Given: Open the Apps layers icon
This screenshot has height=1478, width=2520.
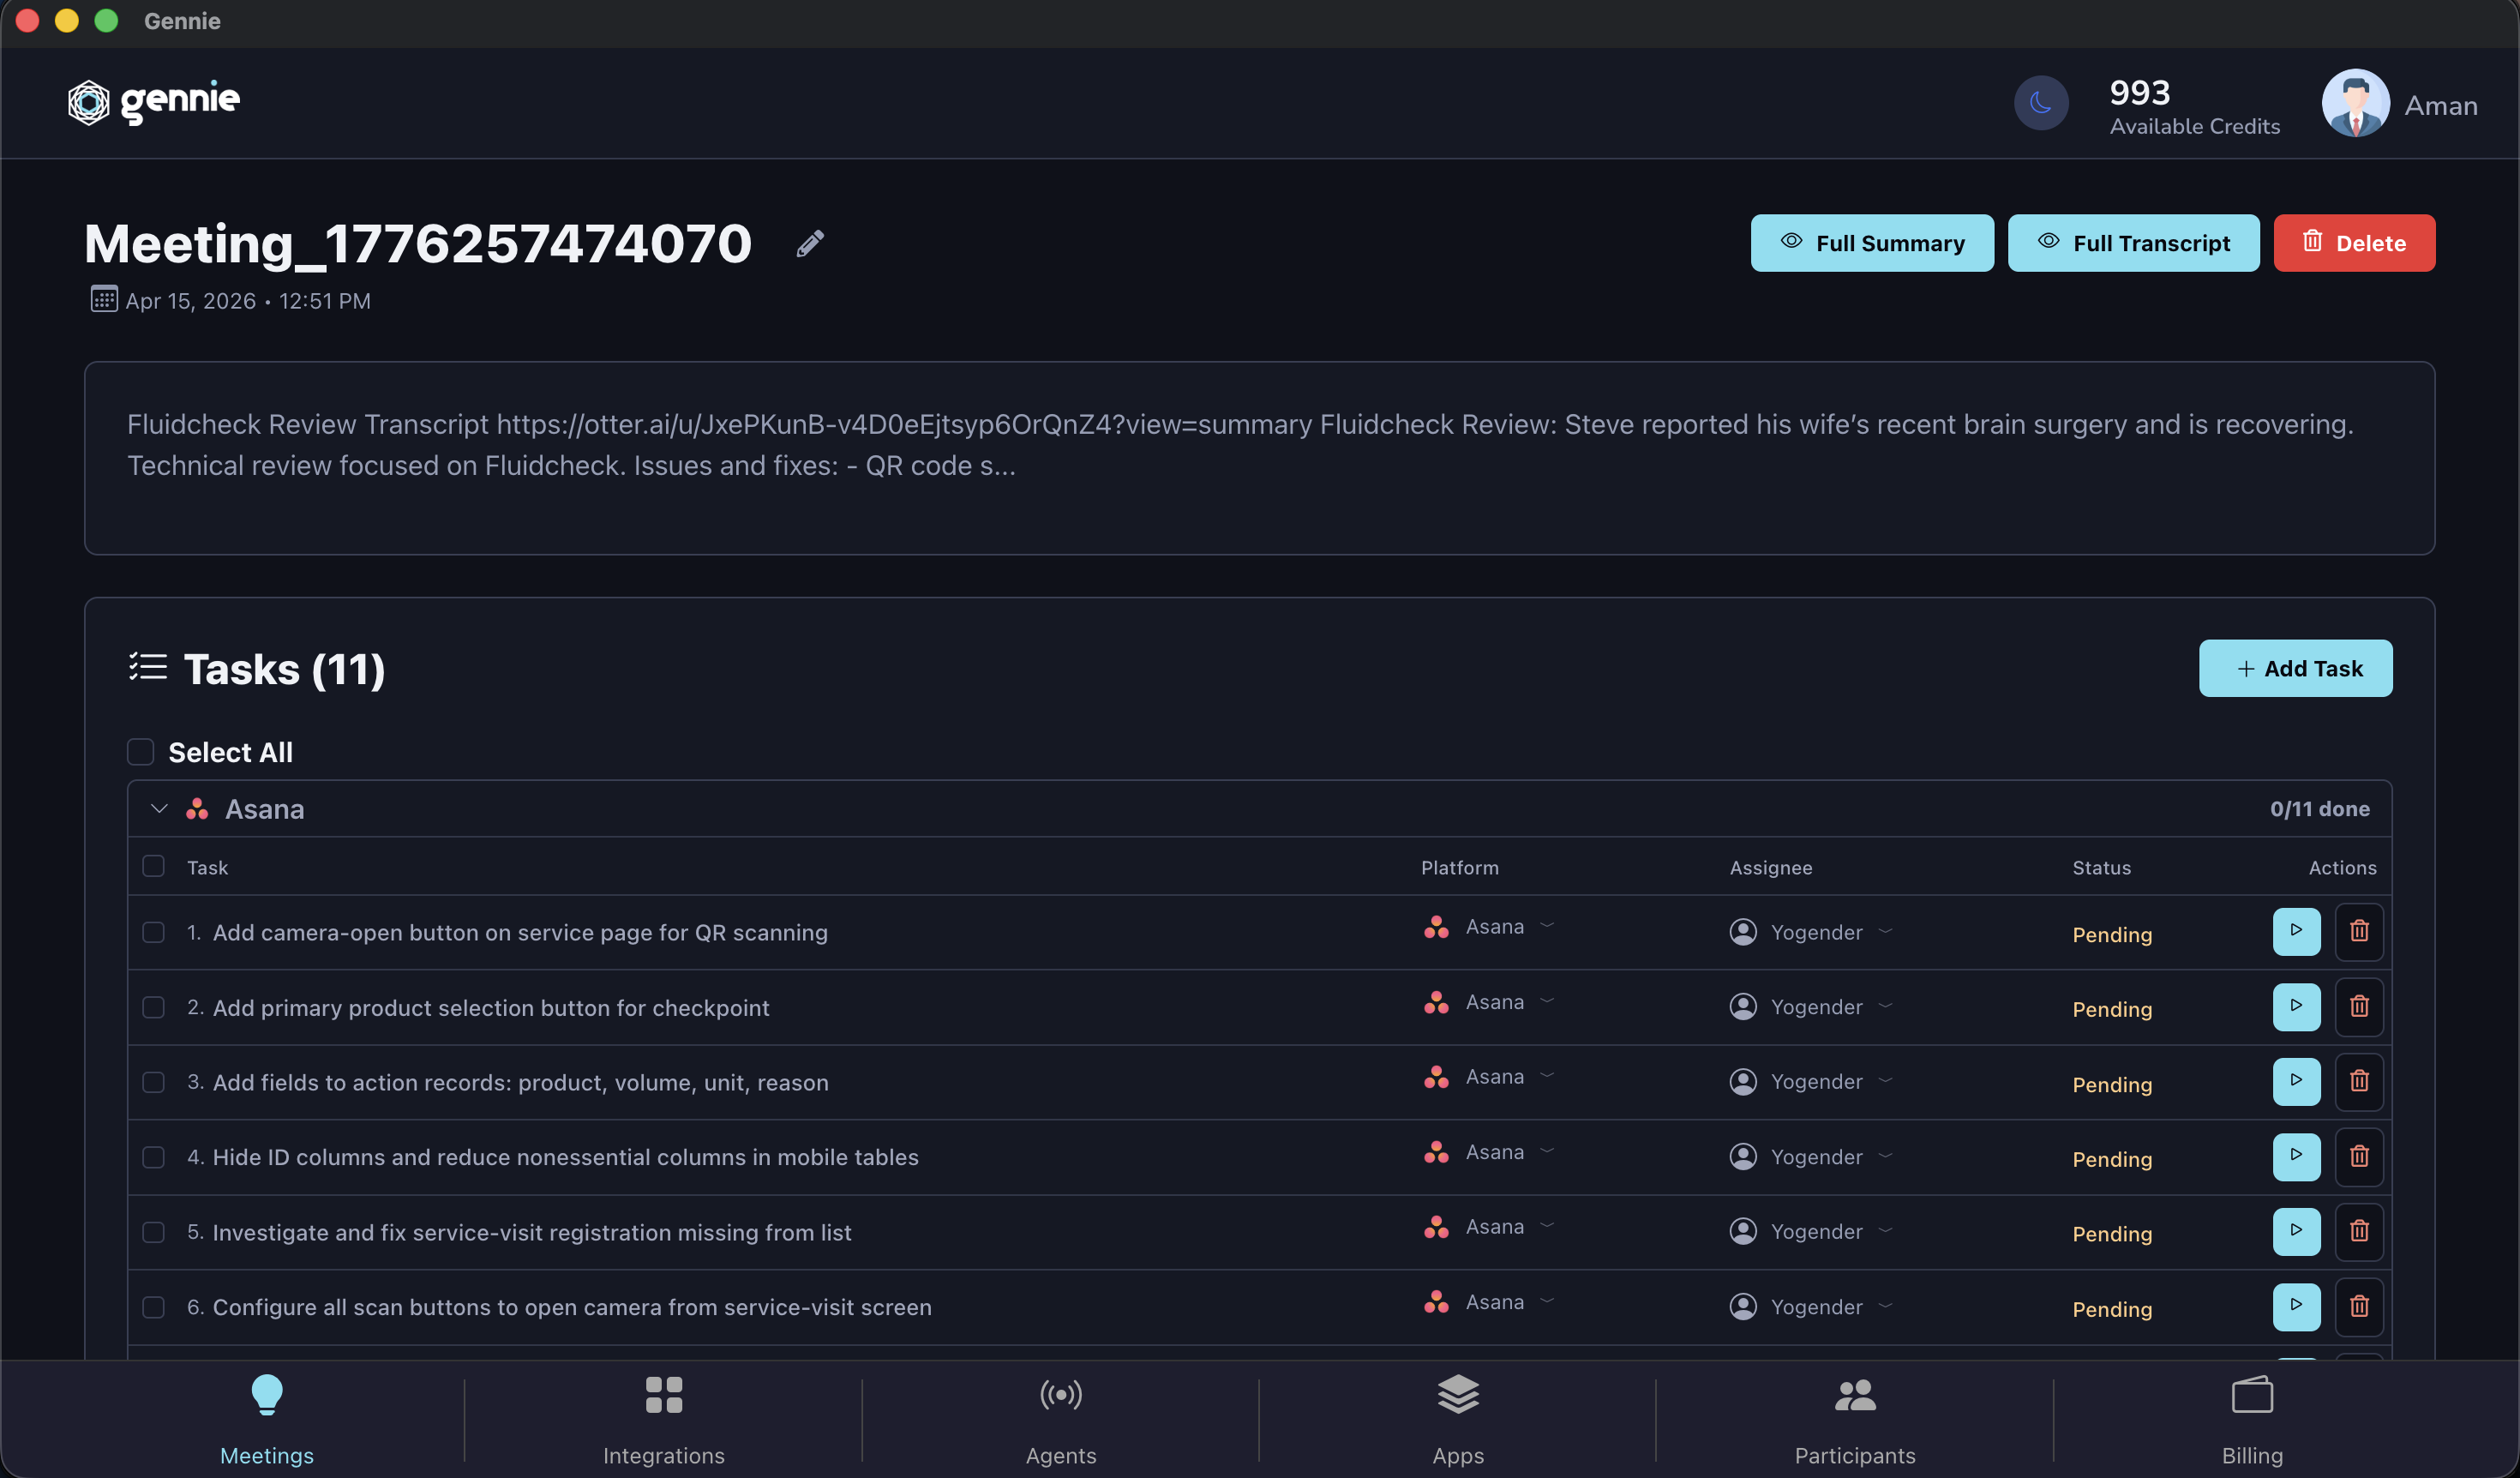Looking at the screenshot, I should click(x=1458, y=1394).
